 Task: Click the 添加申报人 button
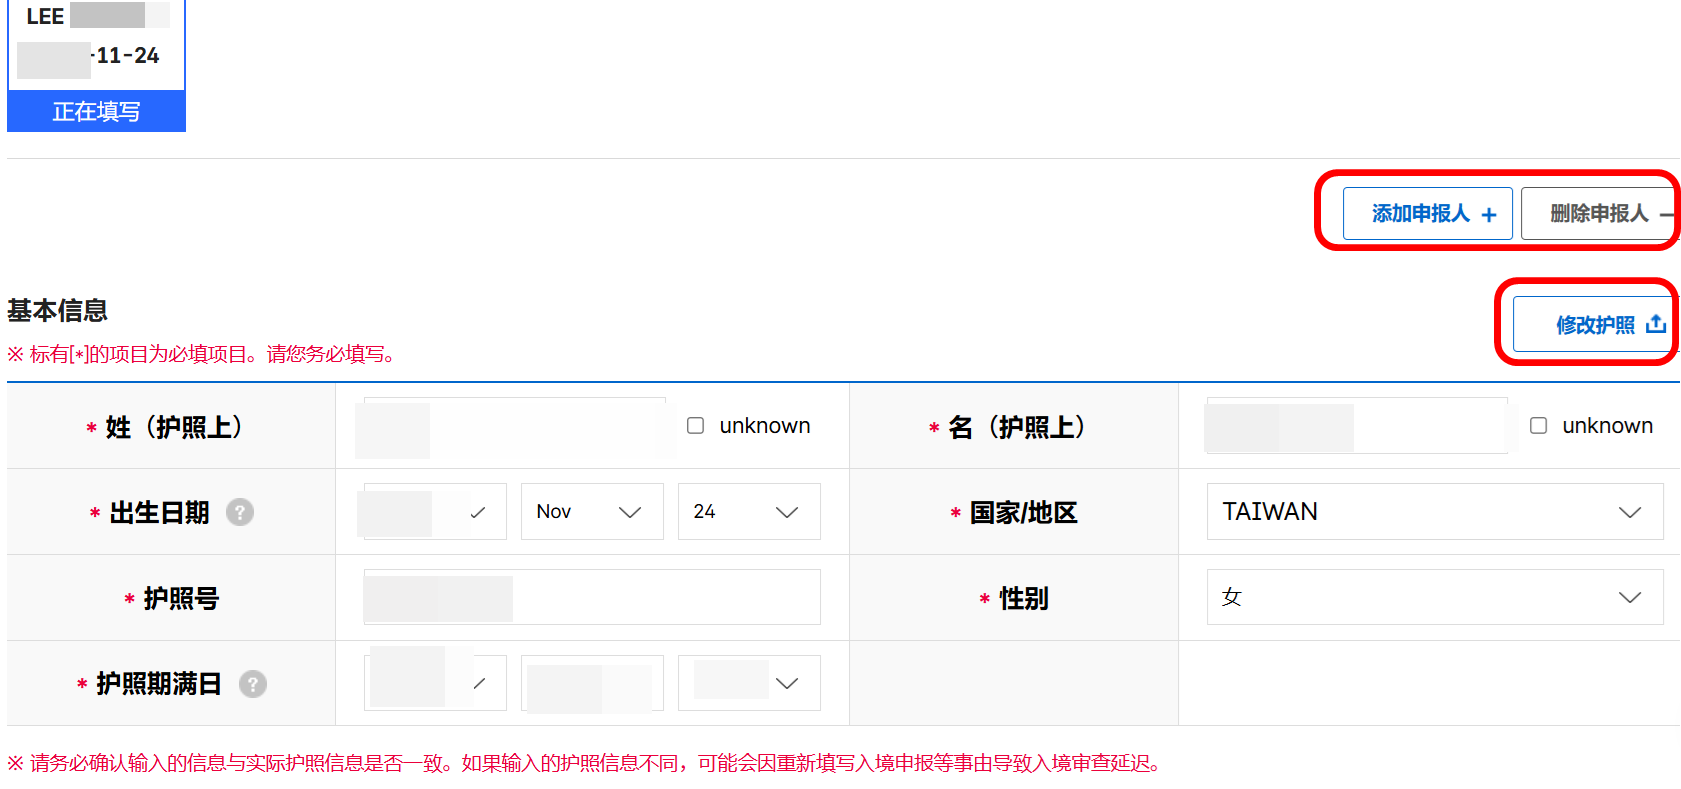pyautogui.click(x=1426, y=214)
